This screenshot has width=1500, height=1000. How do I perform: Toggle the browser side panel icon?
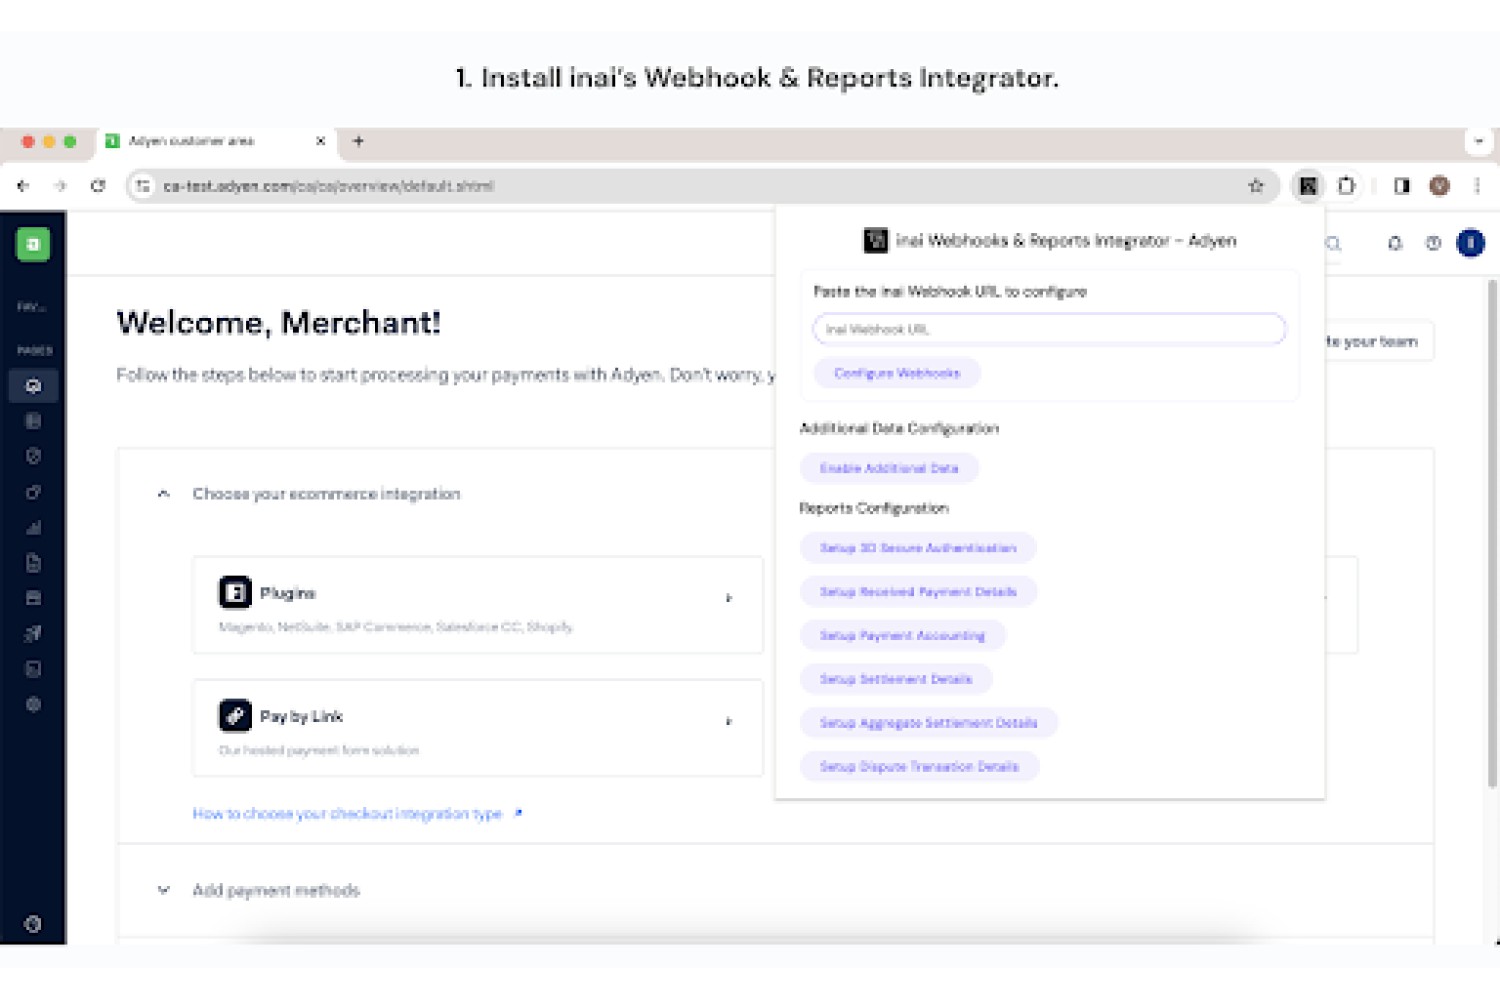point(1402,186)
